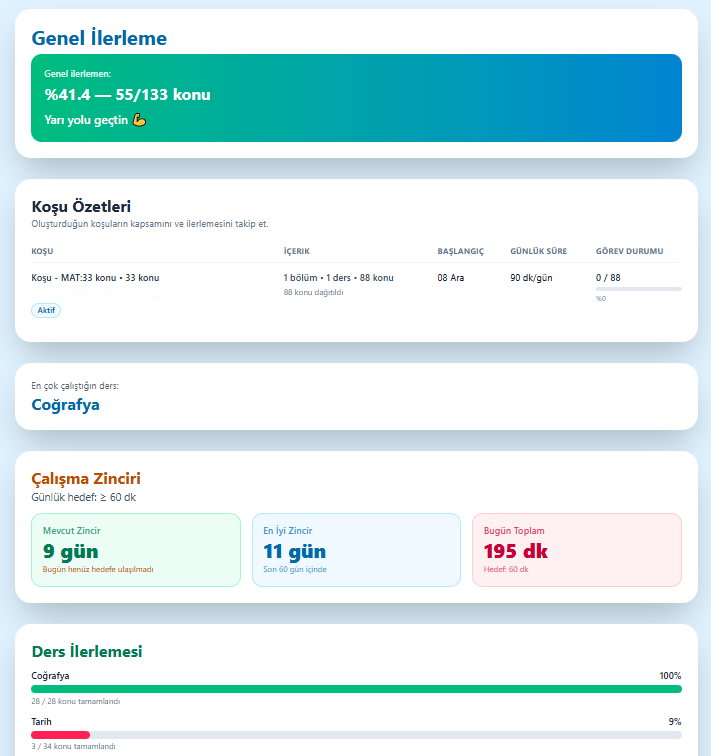The image size is (711, 756).
Task: Click the flexed biceps emoji icon
Action: (x=139, y=120)
